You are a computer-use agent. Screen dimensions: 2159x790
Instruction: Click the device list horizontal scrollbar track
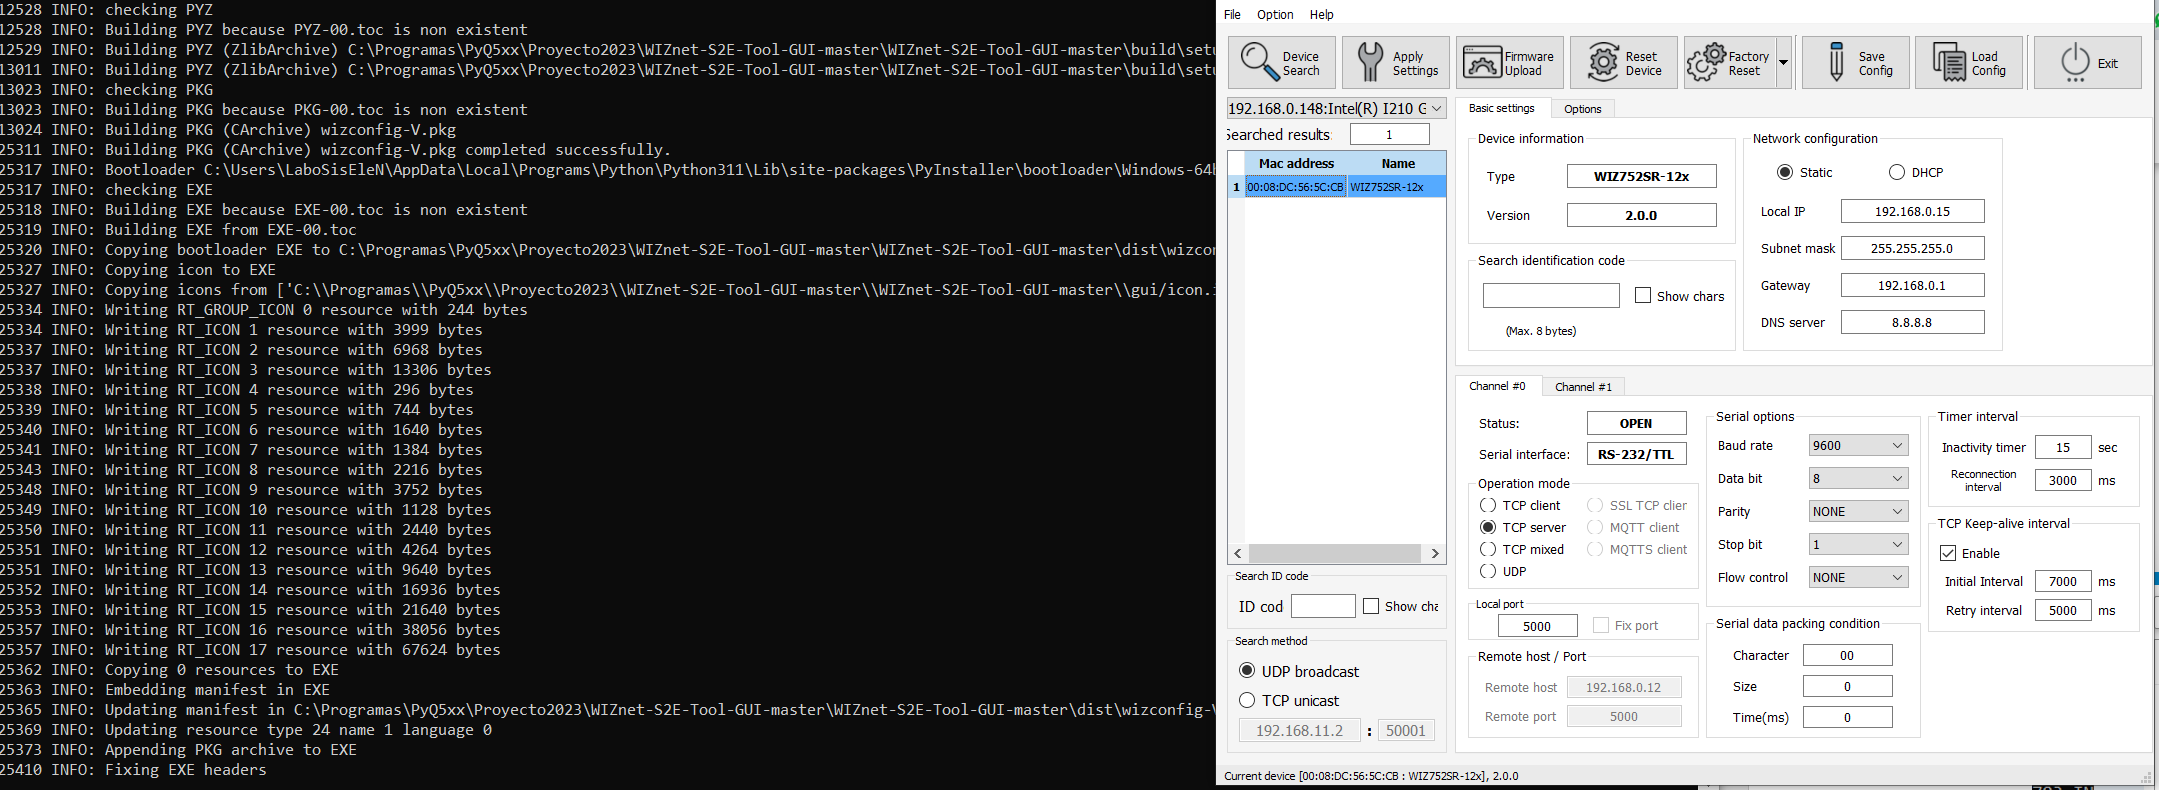(1335, 553)
